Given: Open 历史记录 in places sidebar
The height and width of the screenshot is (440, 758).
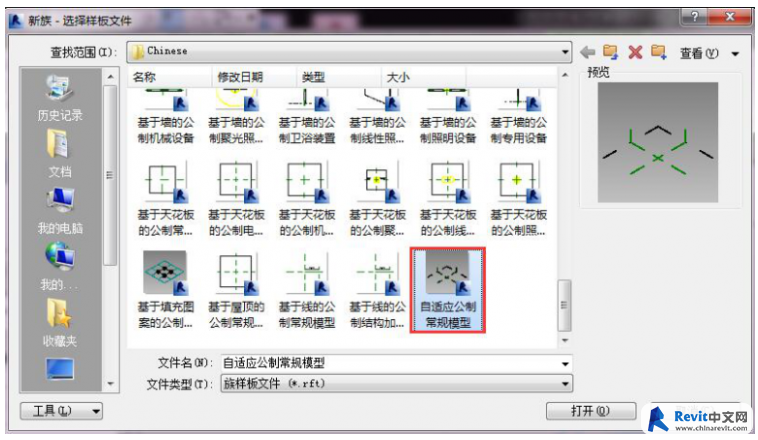Looking at the screenshot, I should click(59, 99).
